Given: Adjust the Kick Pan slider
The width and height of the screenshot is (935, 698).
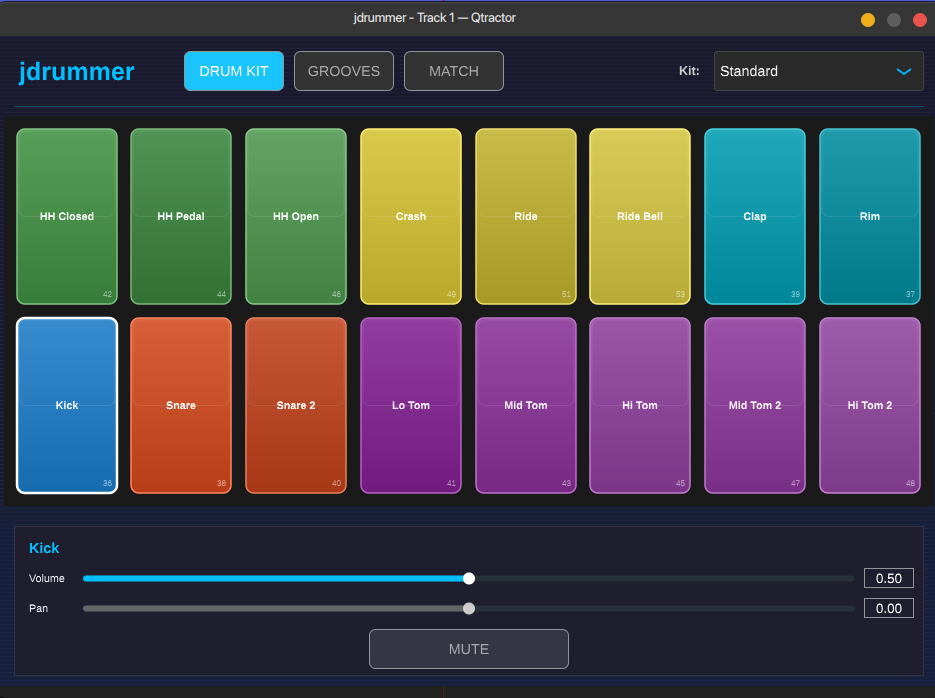Looking at the screenshot, I should click(x=467, y=607).
